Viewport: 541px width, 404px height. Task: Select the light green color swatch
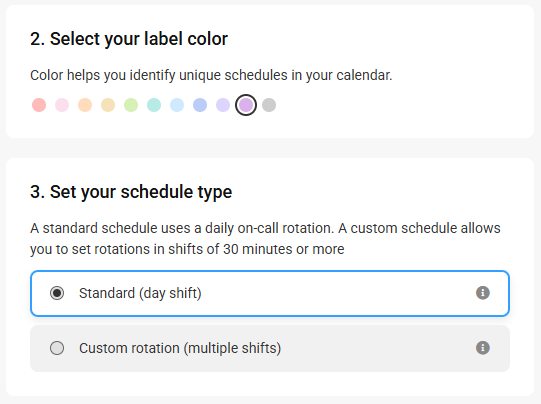[x=131, y=105]
